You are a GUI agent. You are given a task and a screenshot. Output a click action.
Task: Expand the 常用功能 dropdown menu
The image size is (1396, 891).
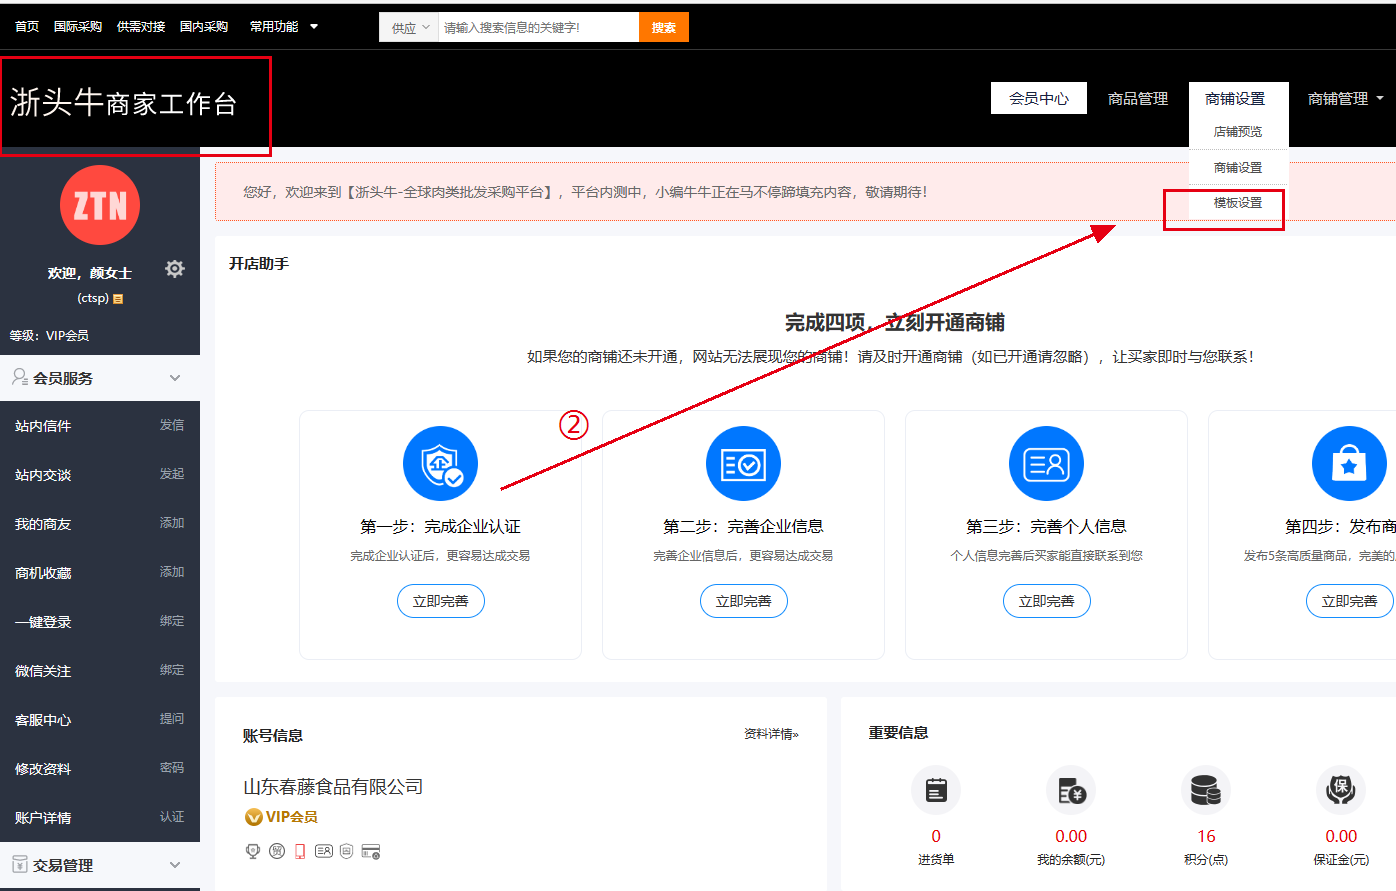pyautogui.click(x=283, y=27)
